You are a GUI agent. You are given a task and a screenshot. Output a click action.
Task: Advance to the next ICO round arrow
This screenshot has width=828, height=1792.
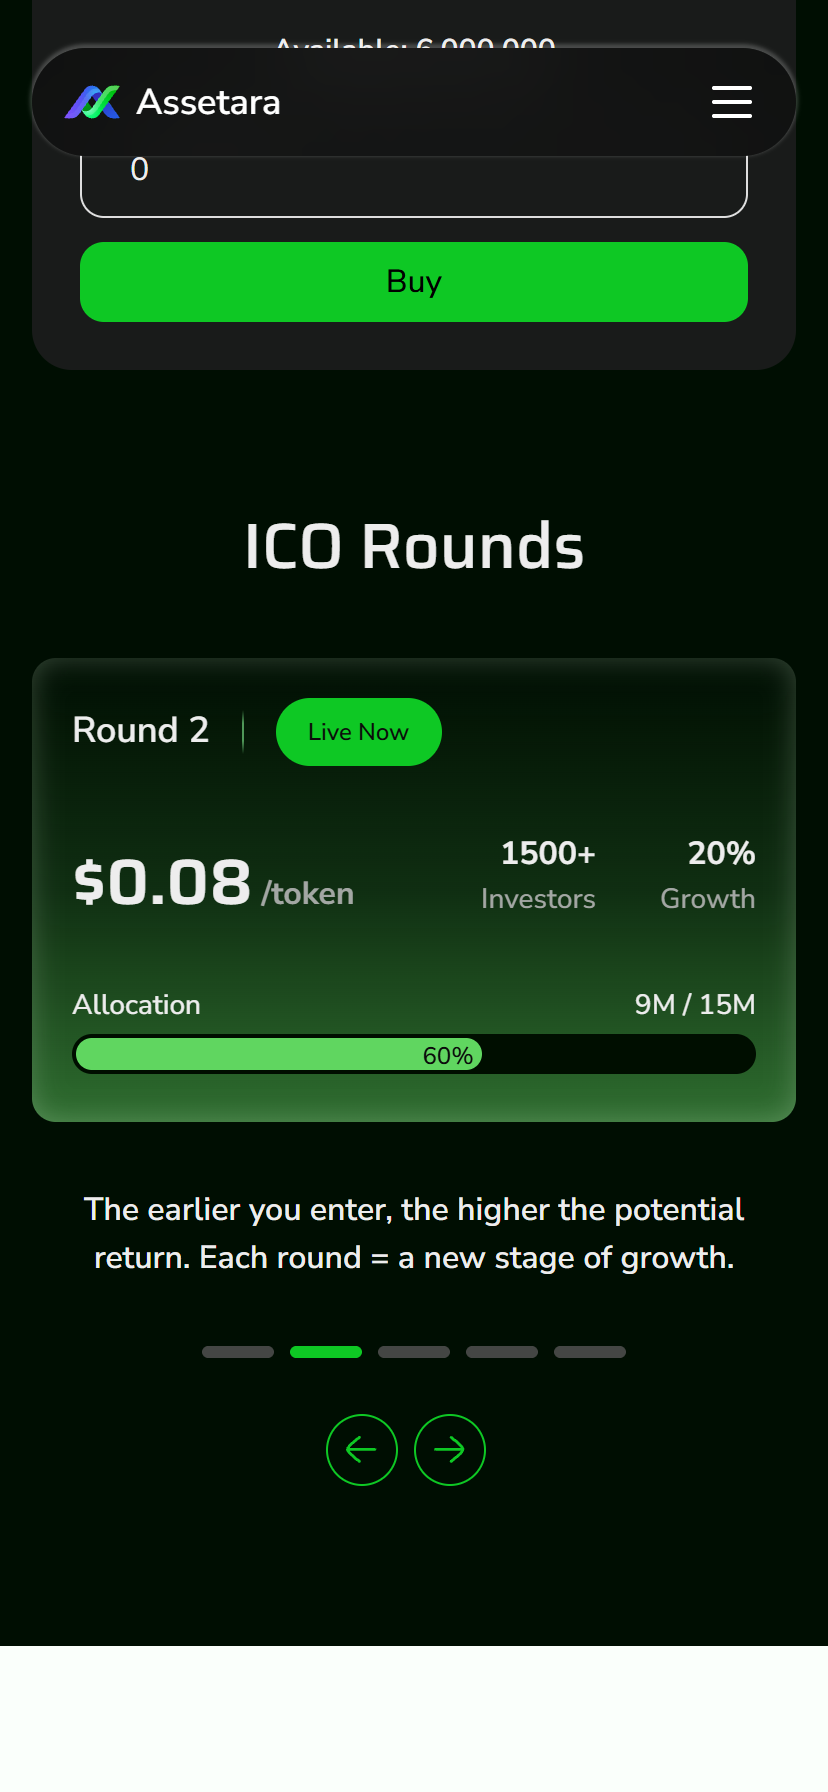pos(450,1449)
